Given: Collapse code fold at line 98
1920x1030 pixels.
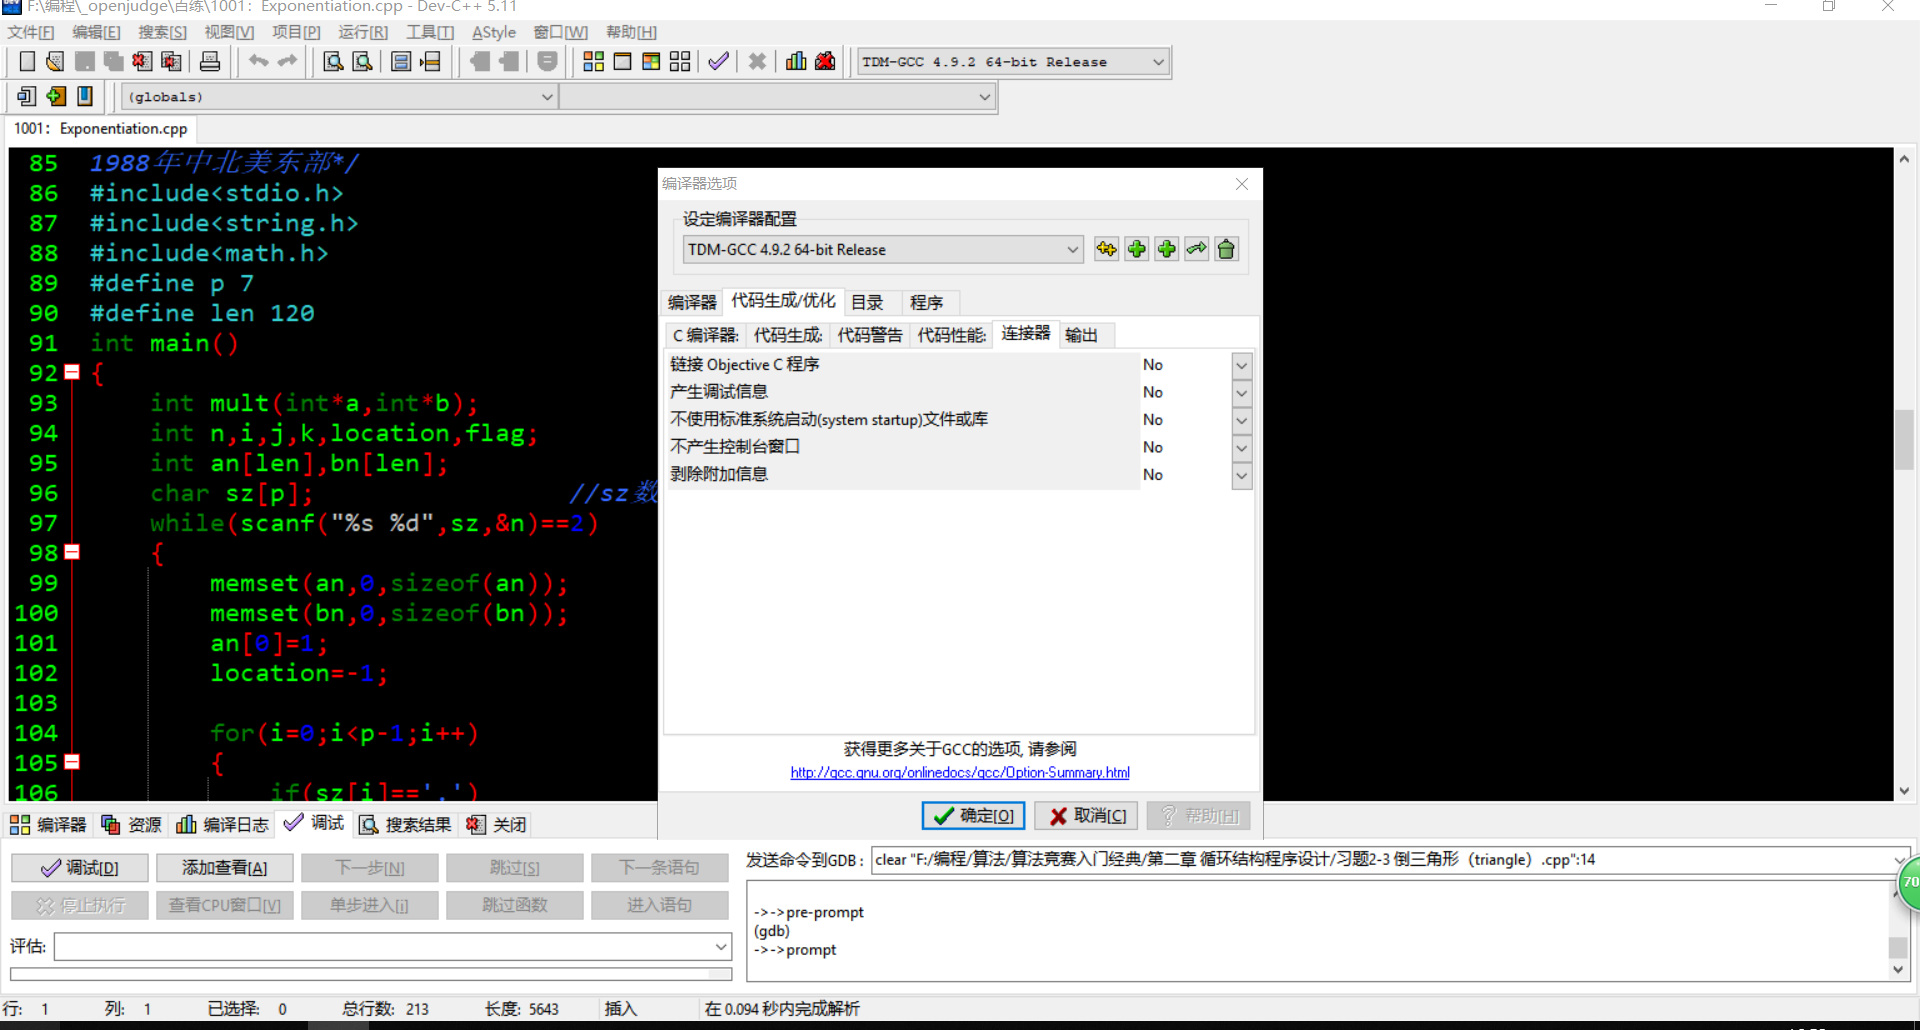Looking at the screenshot, I should [x=72, y=552].
